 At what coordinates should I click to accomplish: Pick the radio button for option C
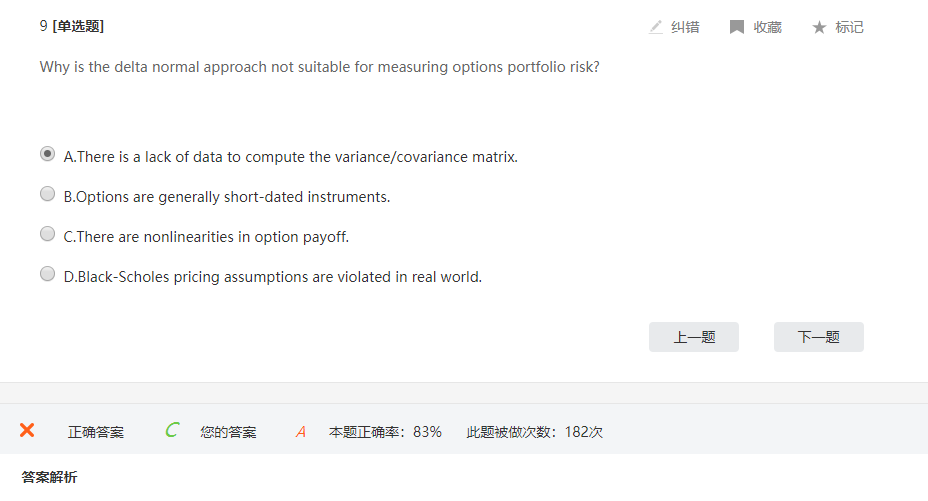tap(47, 234)
